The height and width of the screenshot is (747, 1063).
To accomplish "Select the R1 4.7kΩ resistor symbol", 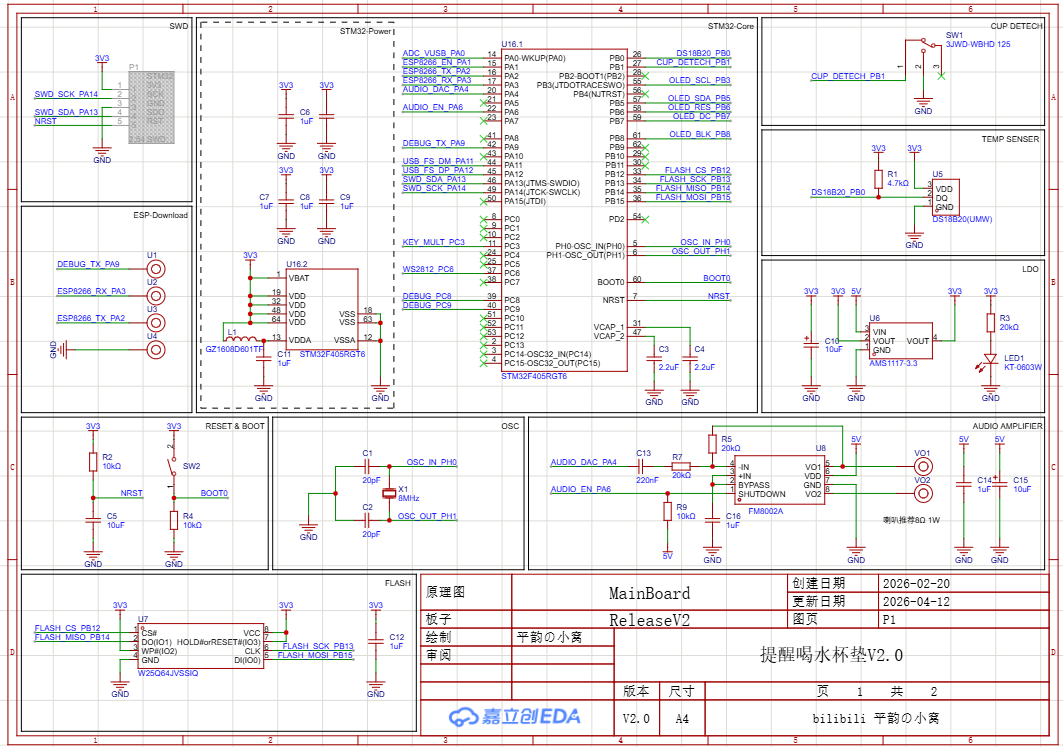I will [x=878, y=179].
